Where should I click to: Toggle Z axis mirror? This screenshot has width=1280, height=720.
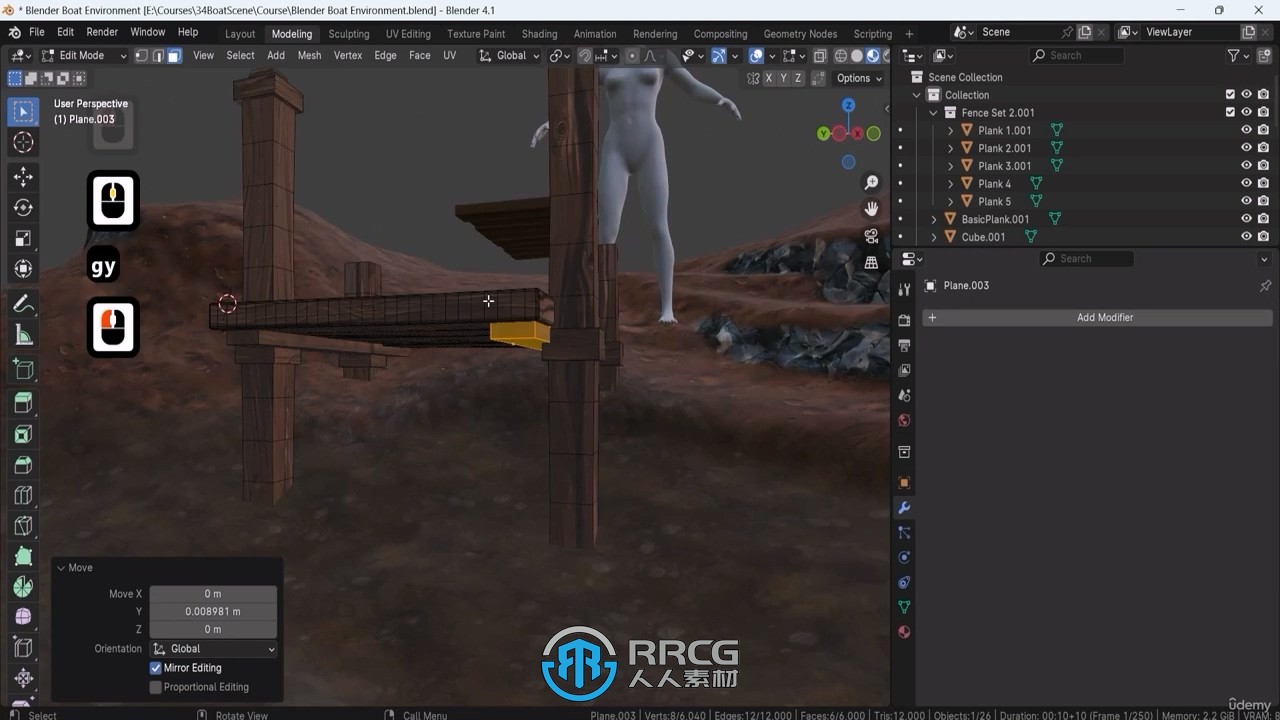pos(798,78)
